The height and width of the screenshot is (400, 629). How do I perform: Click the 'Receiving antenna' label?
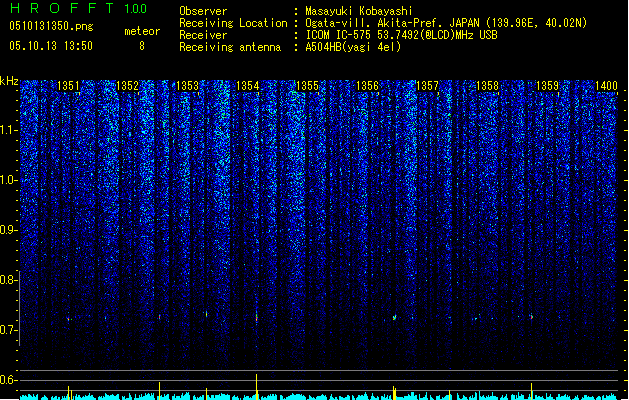click(x=230, y=47)
